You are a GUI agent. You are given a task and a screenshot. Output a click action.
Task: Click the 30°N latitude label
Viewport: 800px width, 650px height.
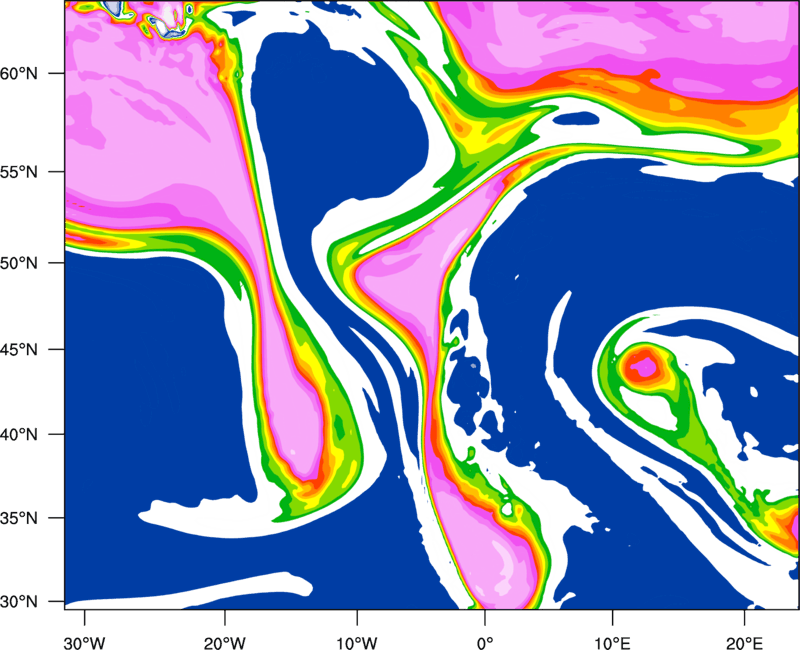(x=31, y=601)
